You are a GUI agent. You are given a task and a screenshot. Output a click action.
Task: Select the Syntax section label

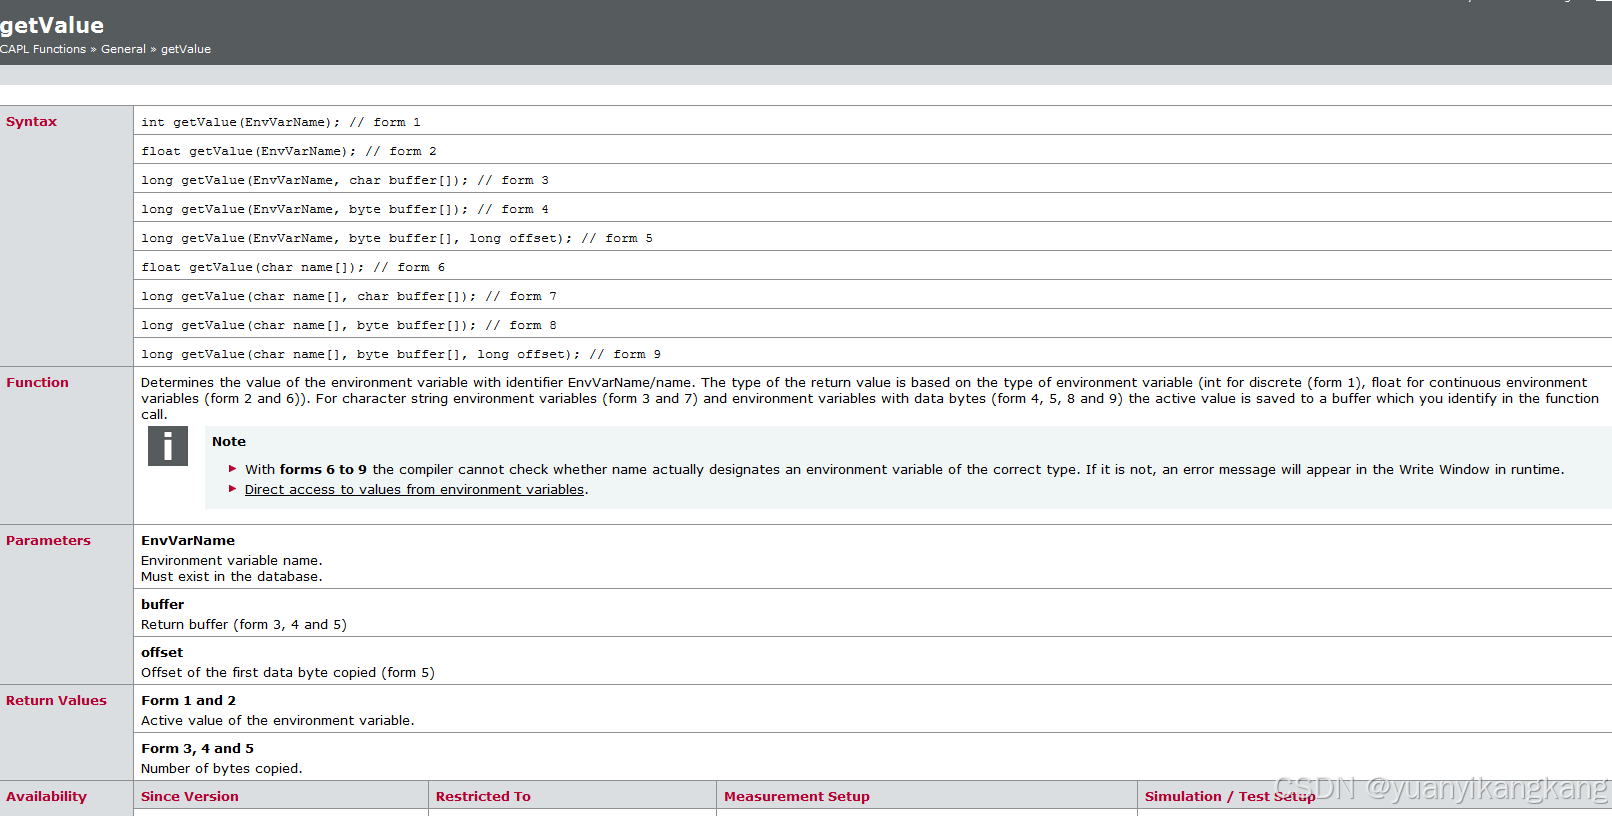[x=31, y=122]
